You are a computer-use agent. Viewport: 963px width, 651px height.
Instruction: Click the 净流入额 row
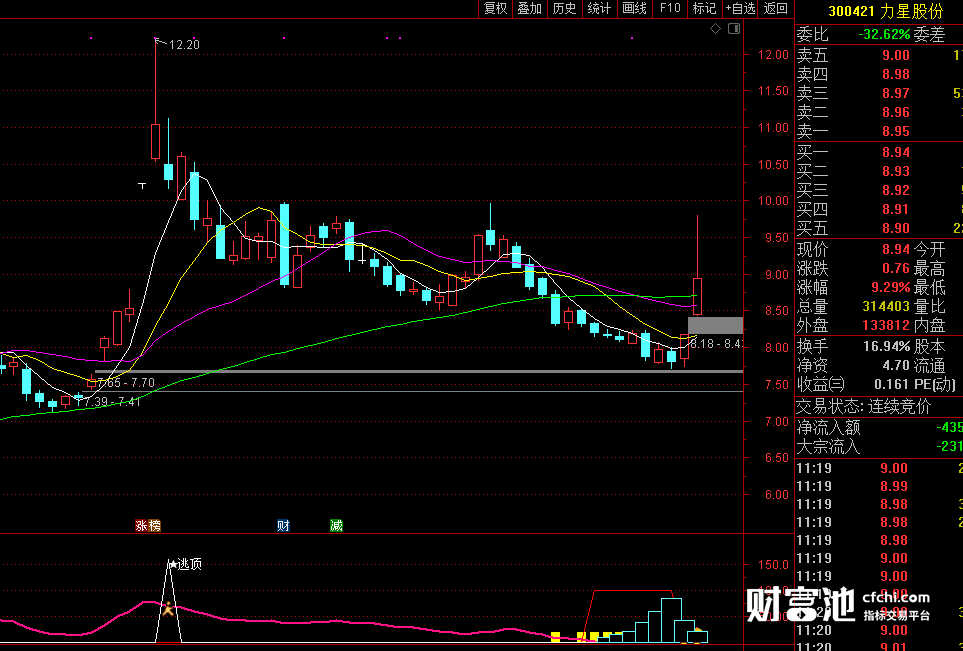tap(879, 427)
